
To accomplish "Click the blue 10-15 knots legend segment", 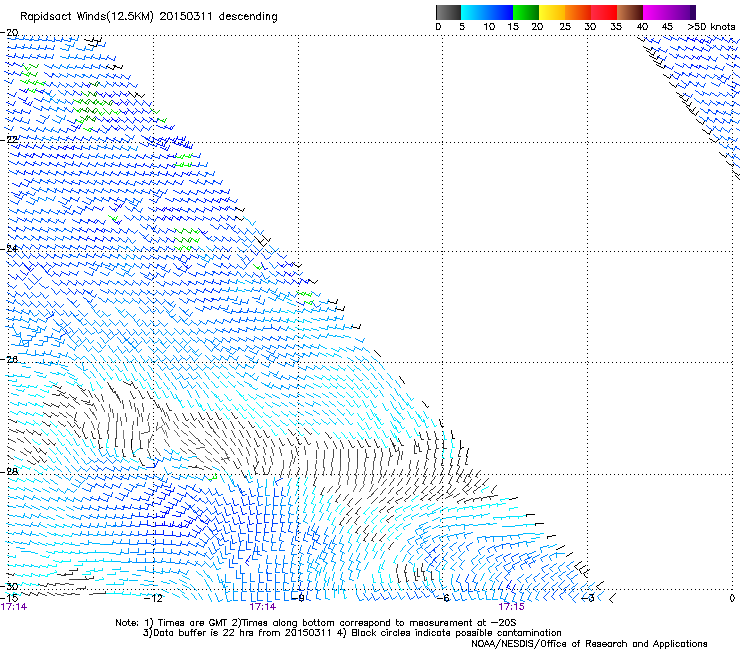I will point(500,12).
